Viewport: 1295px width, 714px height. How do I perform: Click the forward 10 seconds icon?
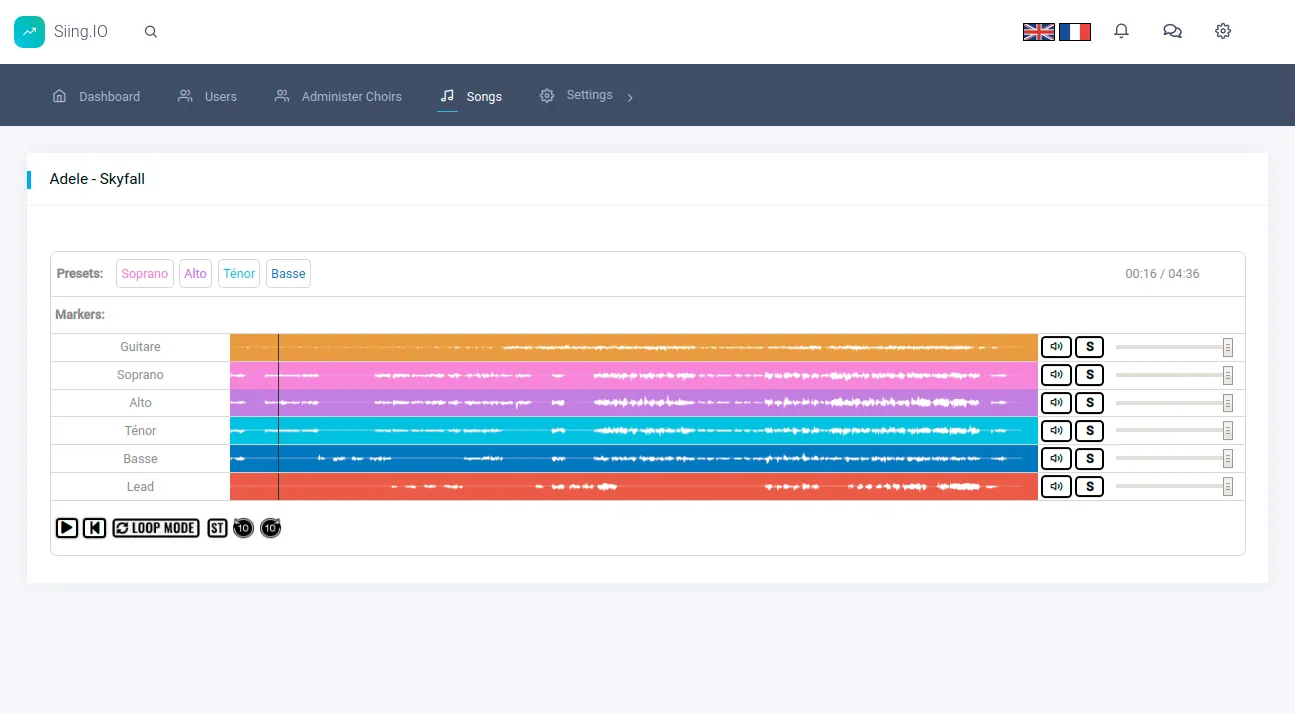270,528
